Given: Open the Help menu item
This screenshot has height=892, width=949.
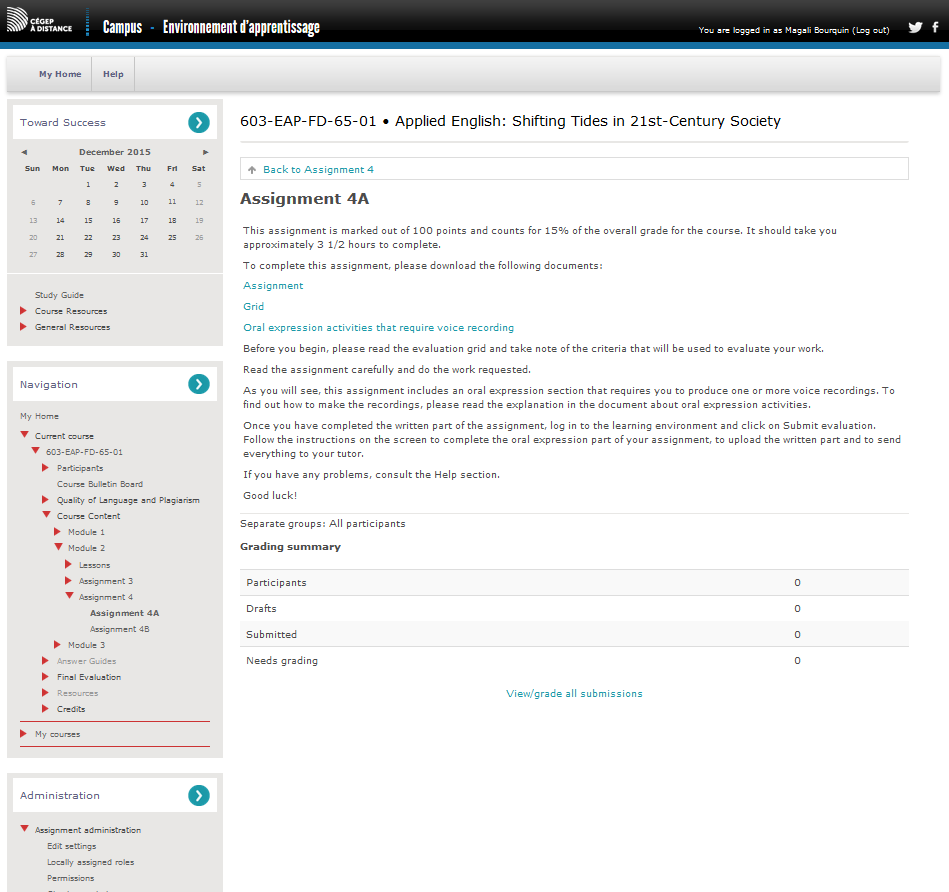Looking at the screenshot, I should (x=113, y=74).
